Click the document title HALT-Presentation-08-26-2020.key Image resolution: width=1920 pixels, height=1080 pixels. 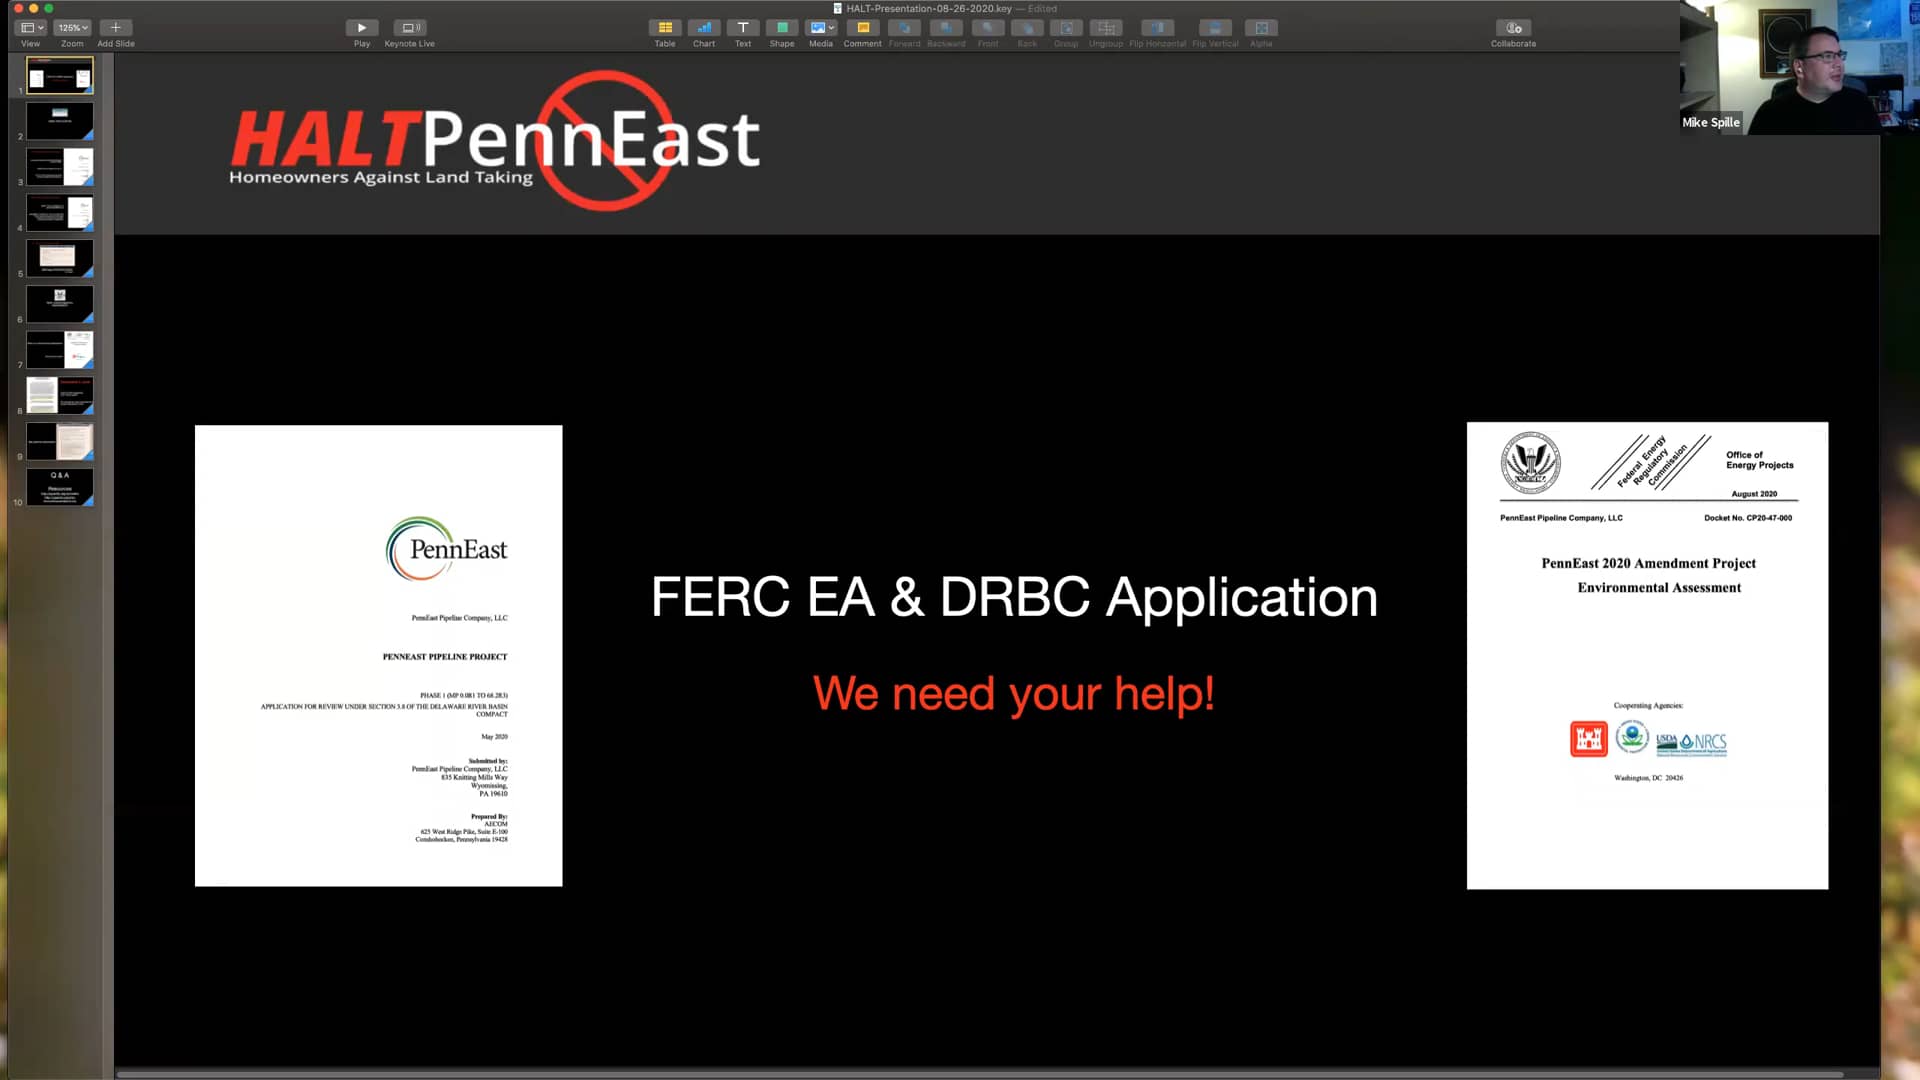coord(929,8)
